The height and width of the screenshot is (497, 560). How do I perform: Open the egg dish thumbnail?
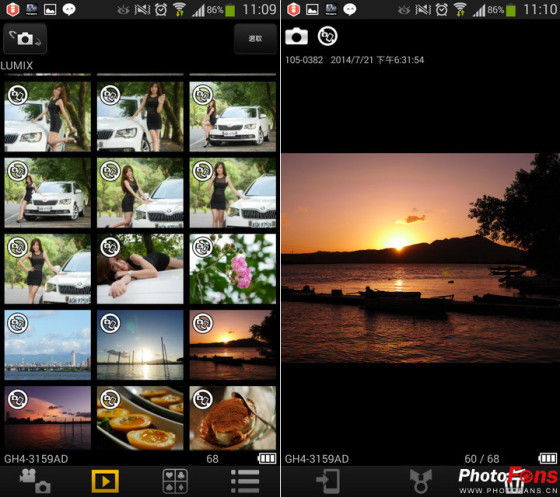tap(140, 418)
